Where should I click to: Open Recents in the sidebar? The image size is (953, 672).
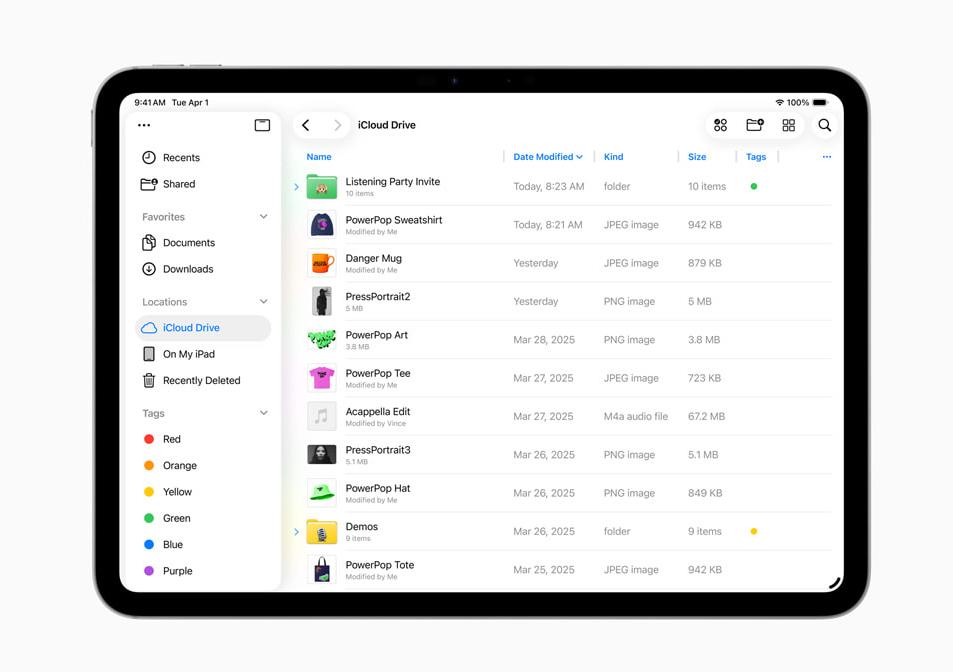tap(203, 157)
